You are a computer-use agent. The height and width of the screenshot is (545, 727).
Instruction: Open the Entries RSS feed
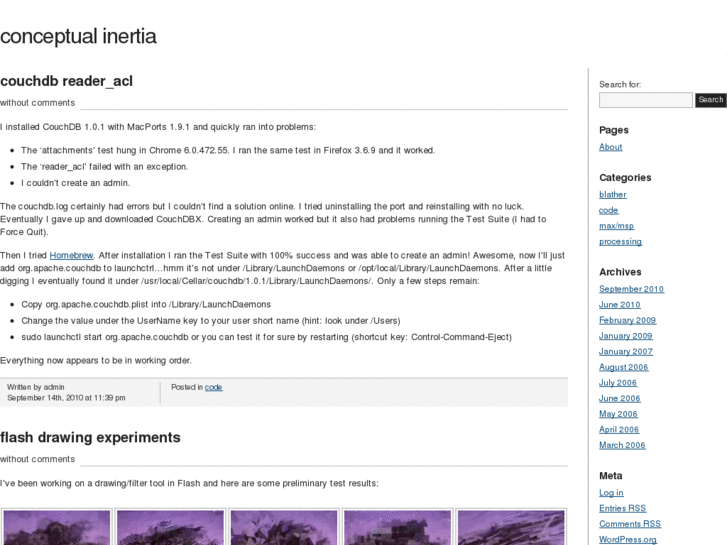click(622, 508)
